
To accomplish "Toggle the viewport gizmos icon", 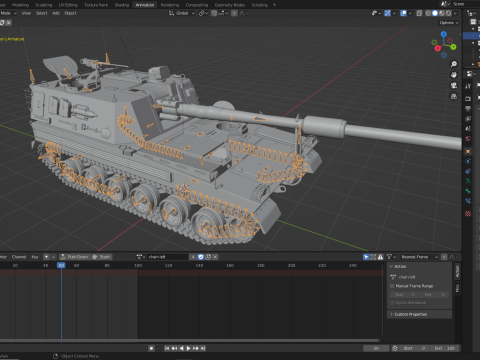I will (x=387, y=13).
